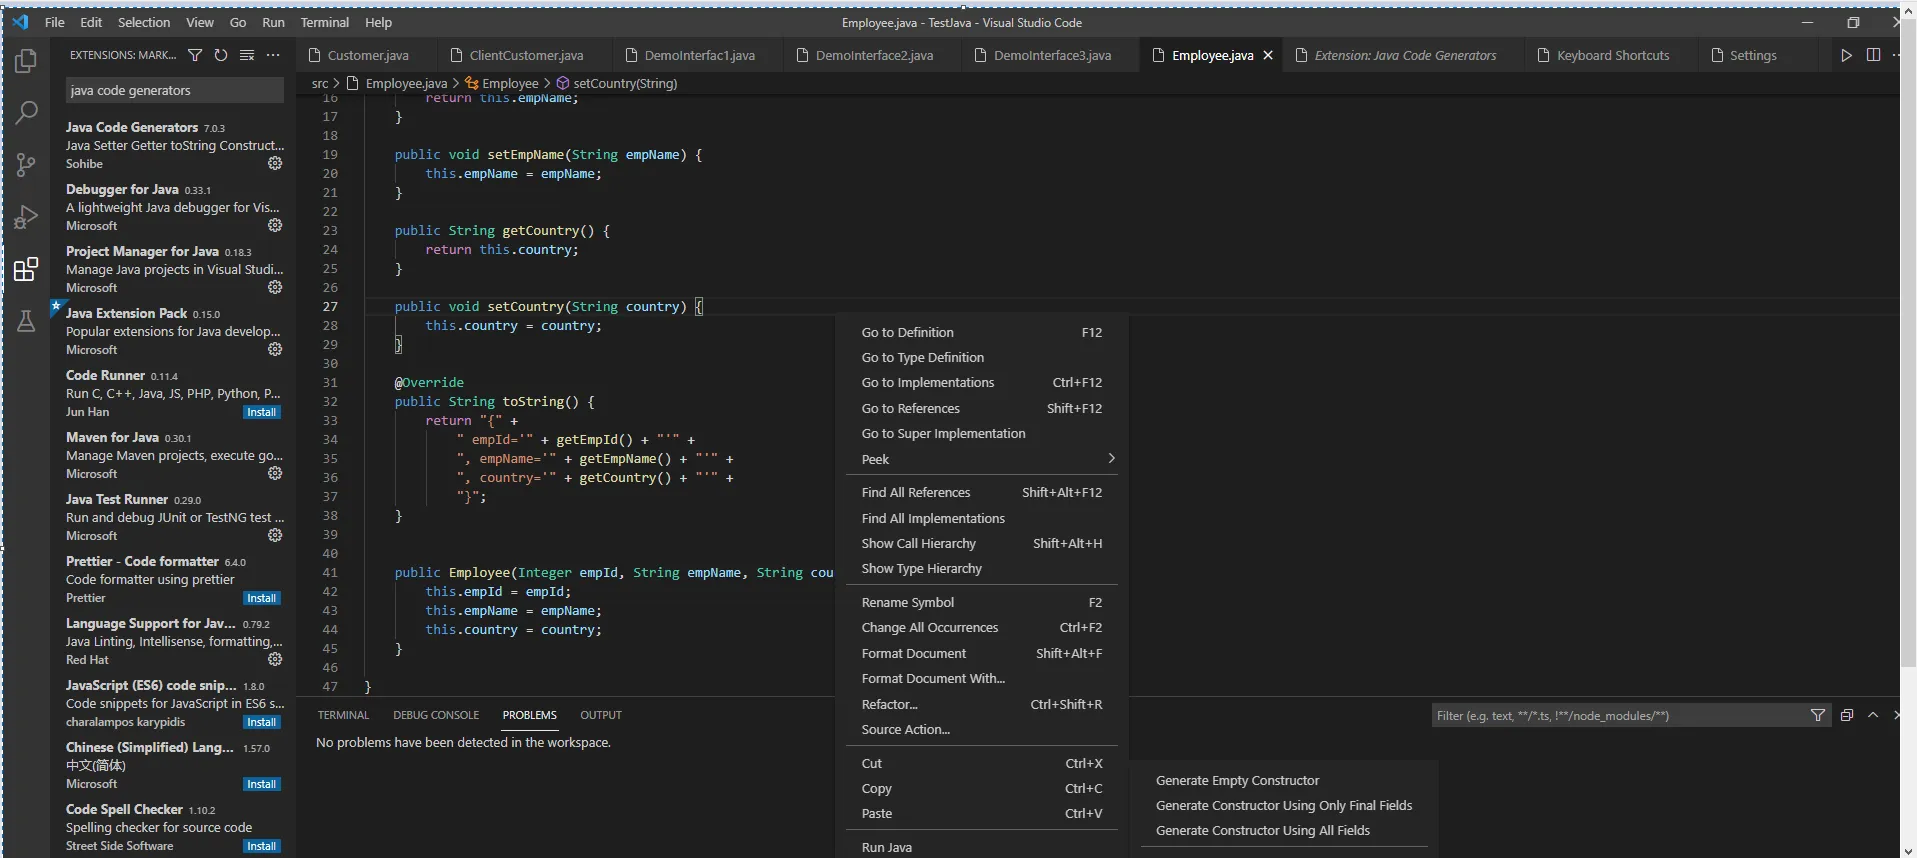
Task: Open the Source Control view
Action: [26, 165]
